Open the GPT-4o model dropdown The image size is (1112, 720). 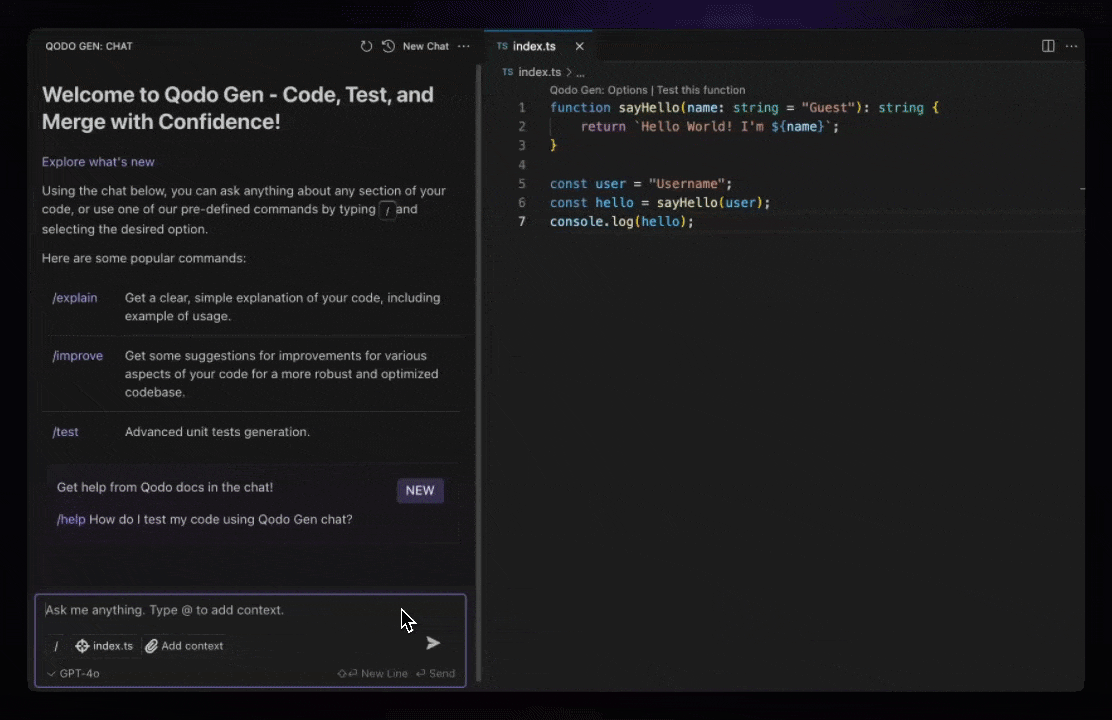pos(73,673)
